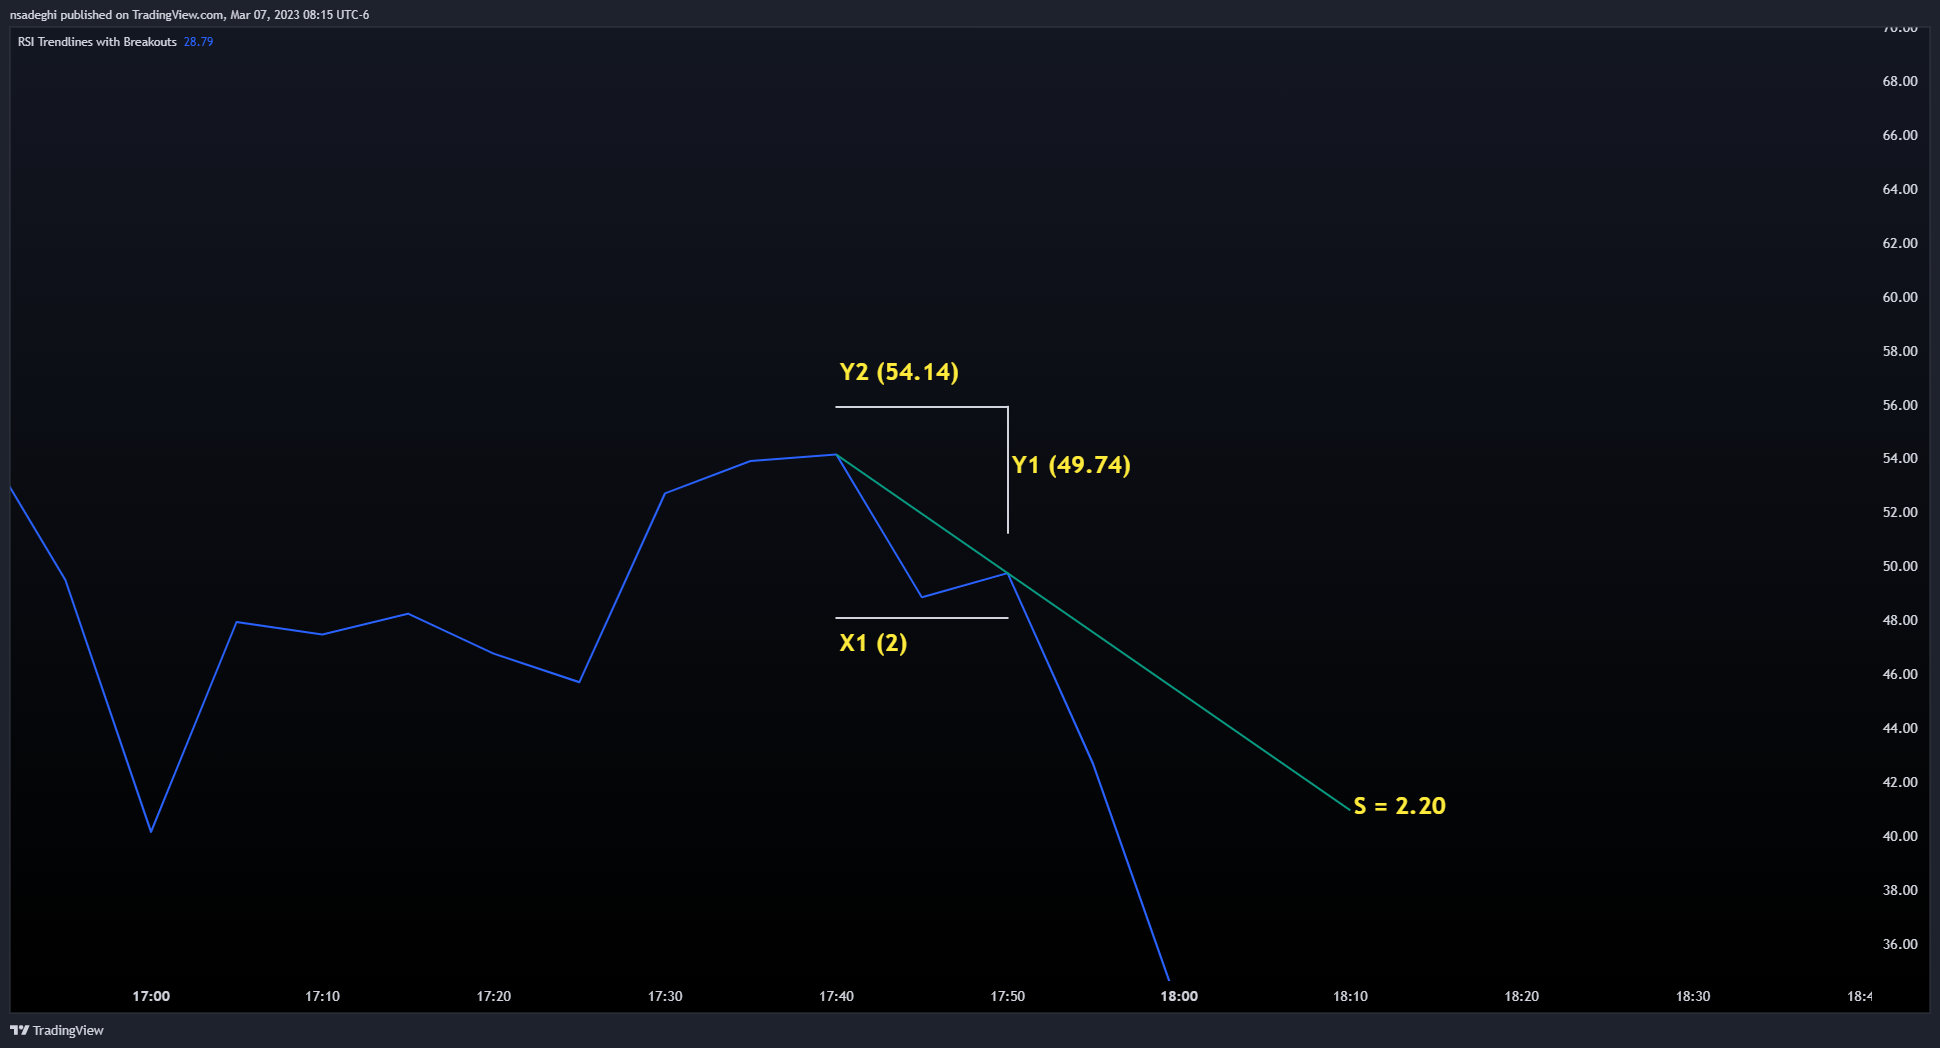The image size is (1940, 1048).
Task: Click the TradingView logo at bottom left
Action: pos(57,1030)
